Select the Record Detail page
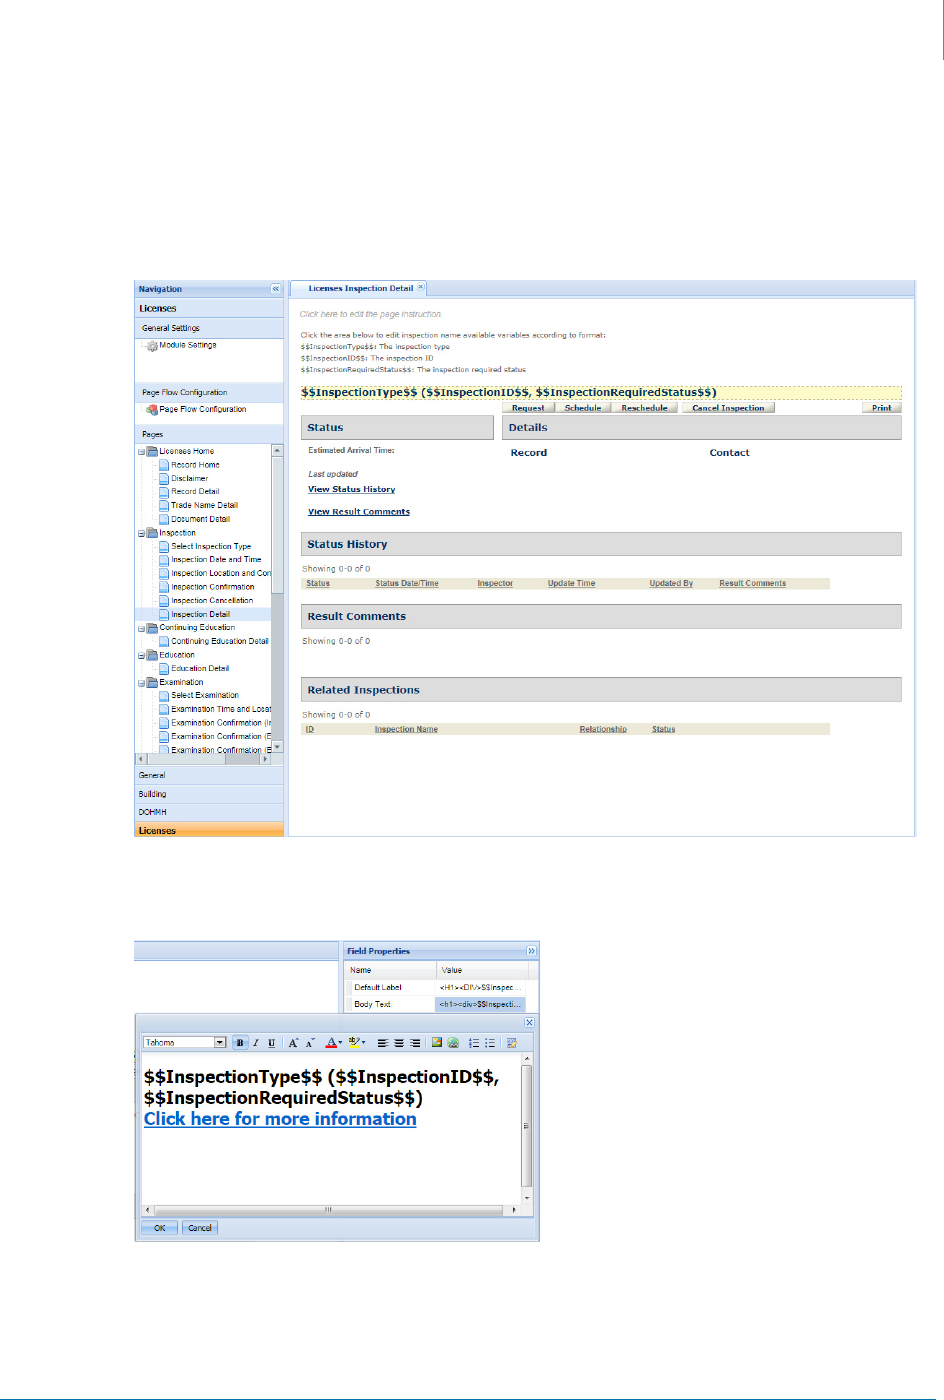Image resolution: width=944 pixels, height=1400 pixels. 195,491
